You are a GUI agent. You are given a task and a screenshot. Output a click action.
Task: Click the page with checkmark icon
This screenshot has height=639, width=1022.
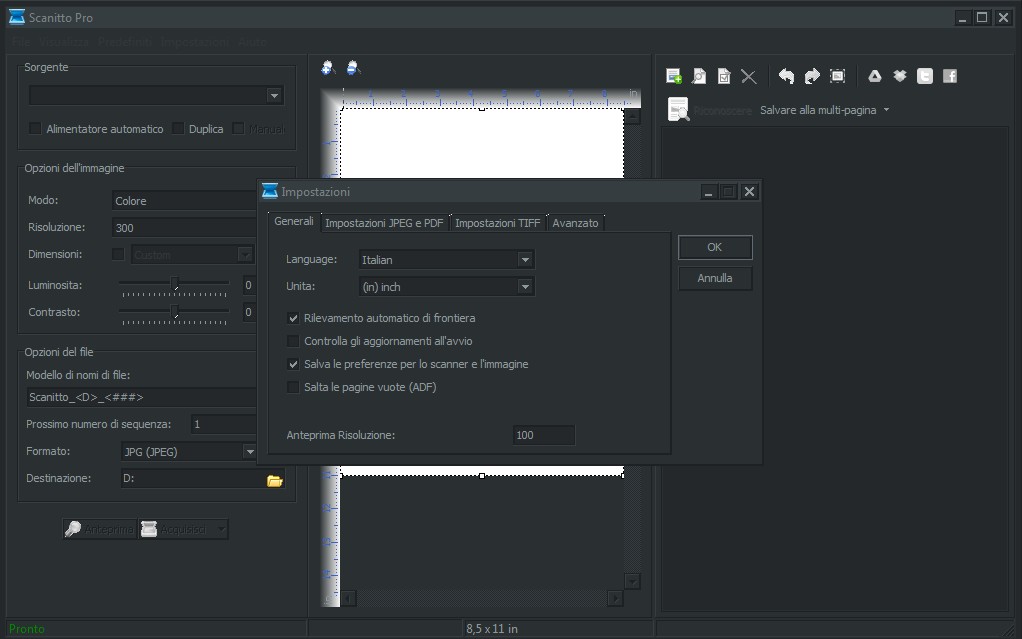724,76
